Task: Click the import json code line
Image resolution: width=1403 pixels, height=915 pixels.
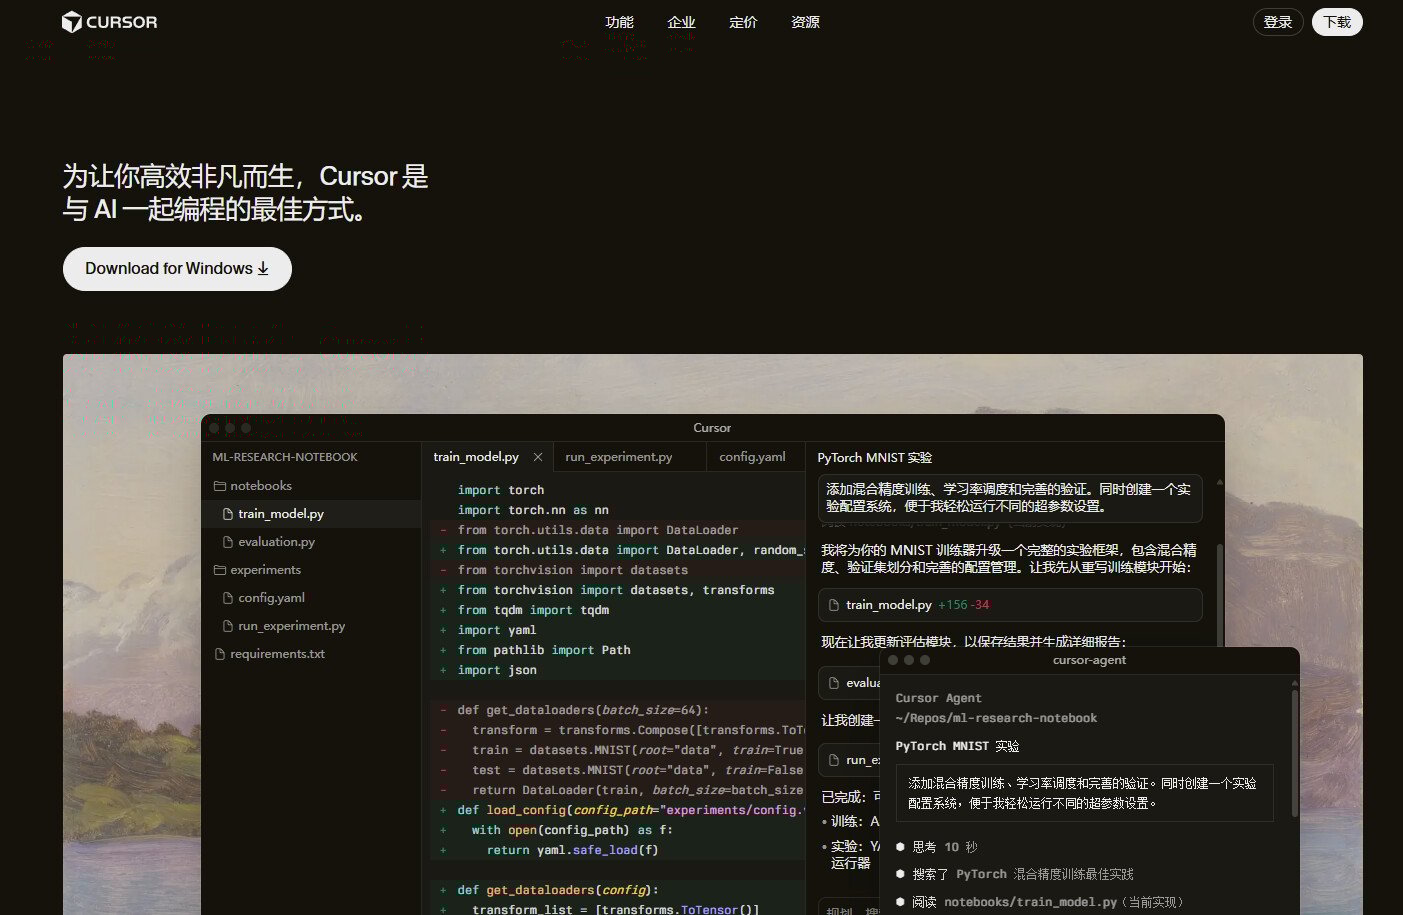Action: click(497, 670)
